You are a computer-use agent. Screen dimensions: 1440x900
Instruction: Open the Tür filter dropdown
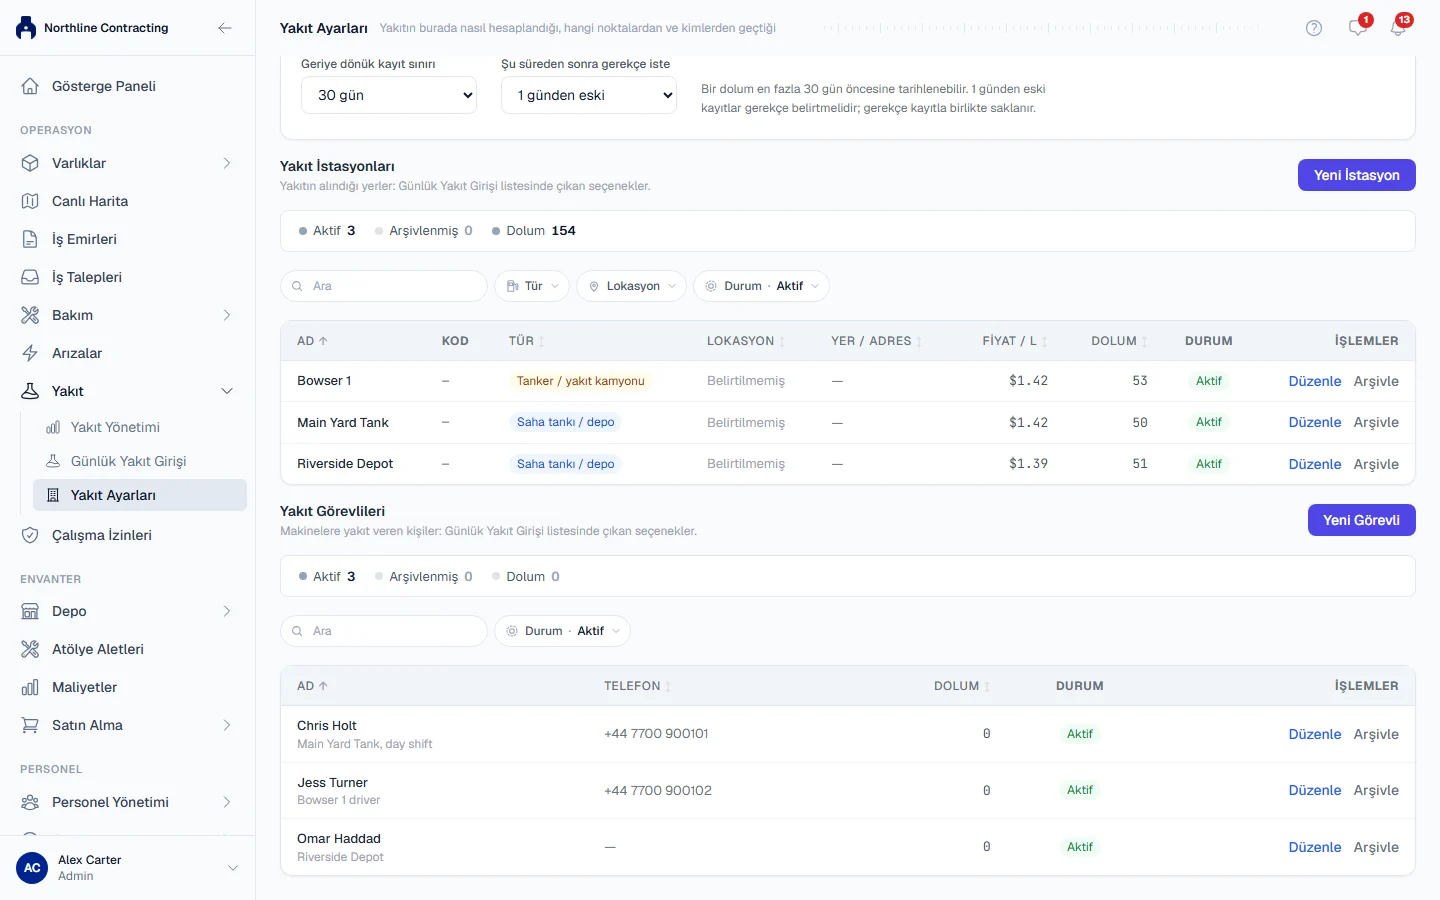[x=532, y=286]
